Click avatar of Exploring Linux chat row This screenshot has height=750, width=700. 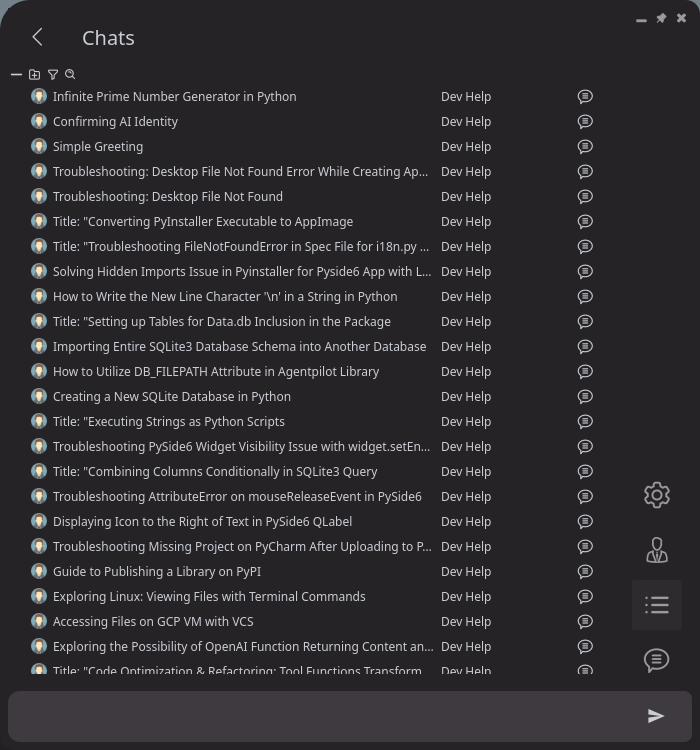[39, 597]
